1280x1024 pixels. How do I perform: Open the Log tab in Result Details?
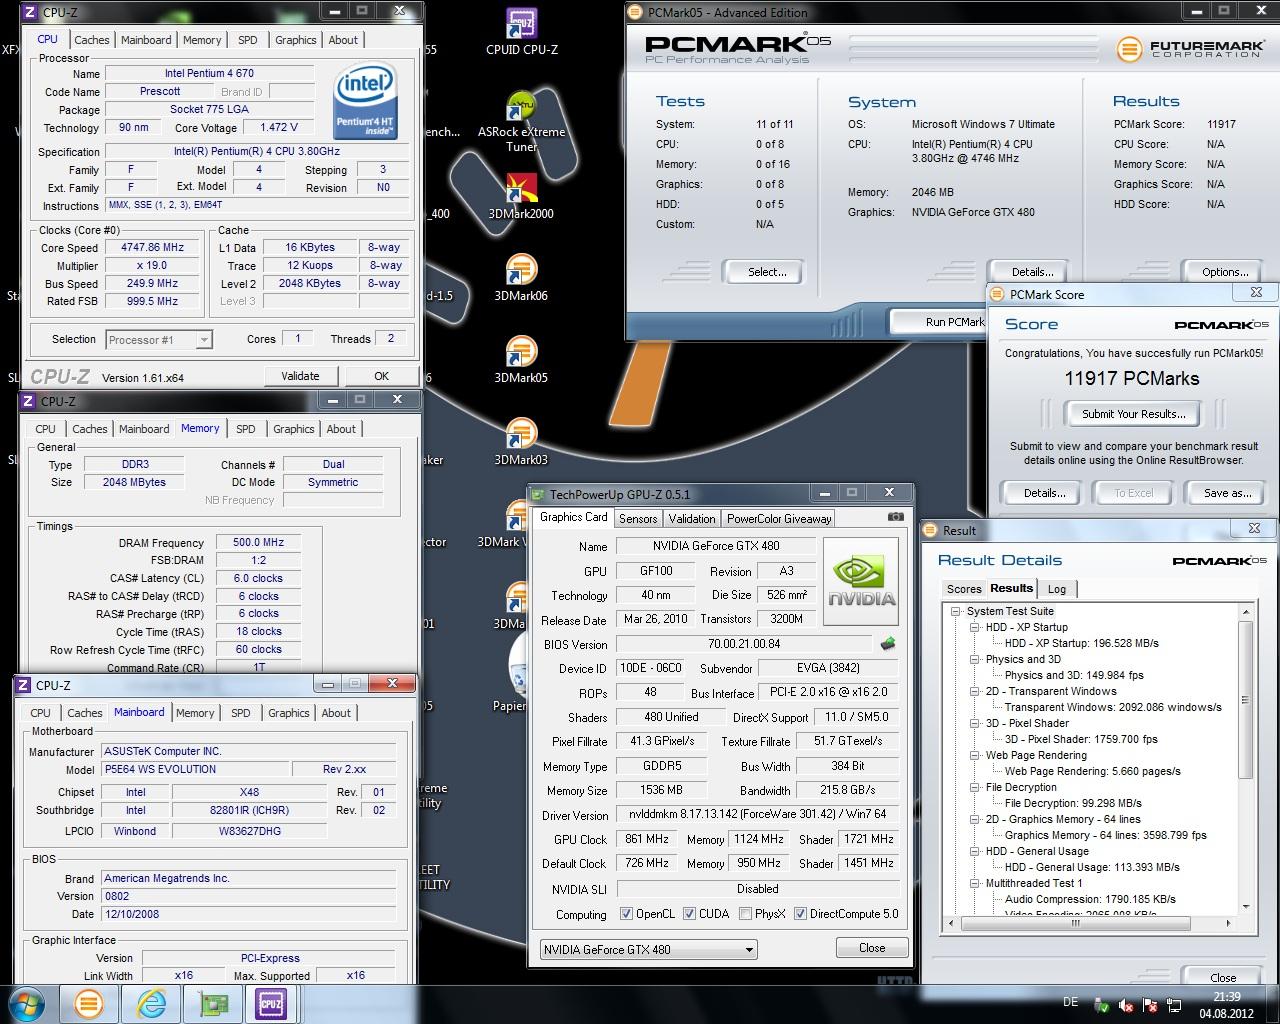tap(1057, 589)
